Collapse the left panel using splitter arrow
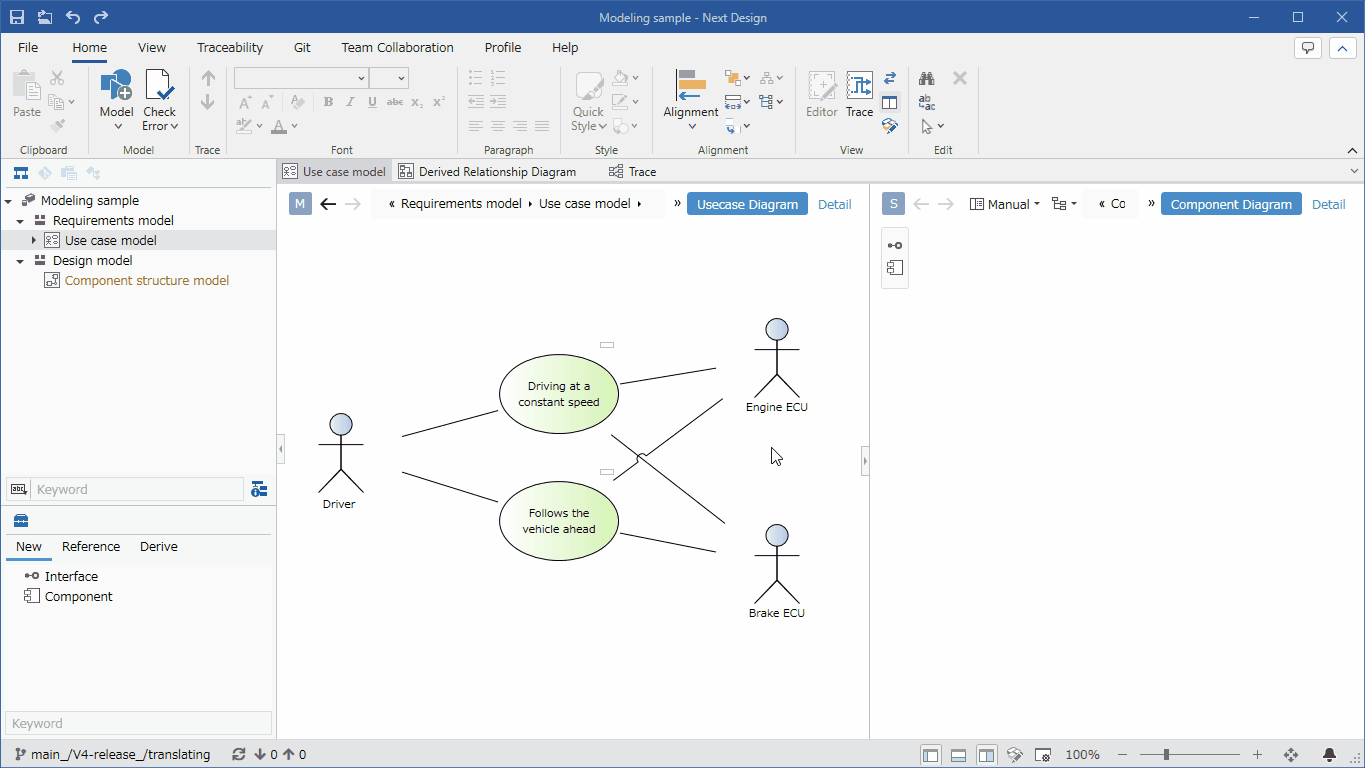Screen dimensions: 1365x768 click(x=281, y=449)
